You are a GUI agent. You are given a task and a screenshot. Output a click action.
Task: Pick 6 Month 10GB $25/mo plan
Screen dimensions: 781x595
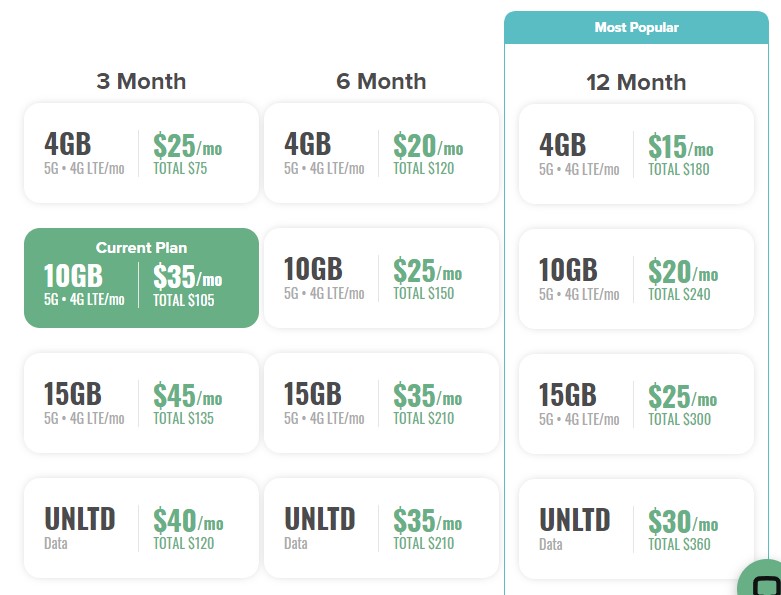pyautogui.click(x=382, y=278)
